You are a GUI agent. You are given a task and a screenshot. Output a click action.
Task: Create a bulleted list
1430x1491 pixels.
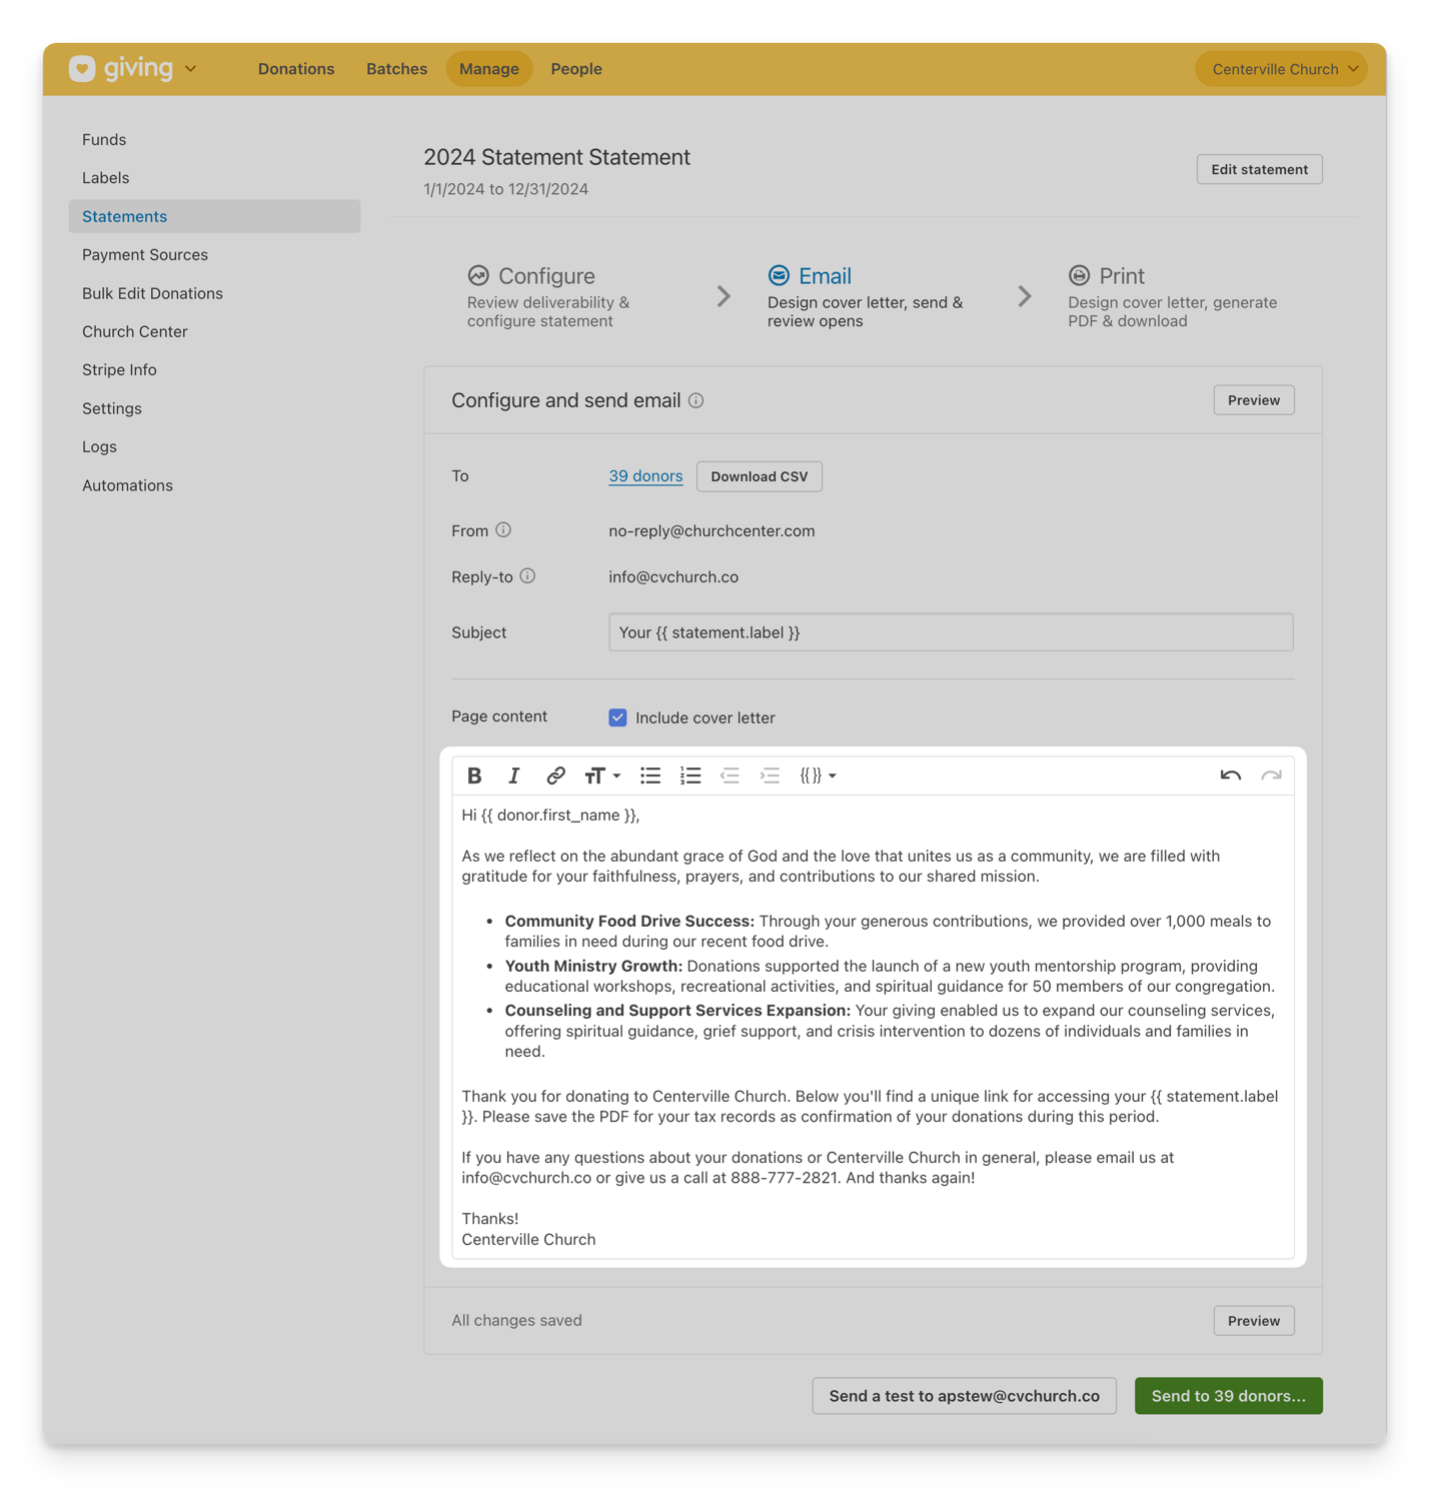coord(650,775)
